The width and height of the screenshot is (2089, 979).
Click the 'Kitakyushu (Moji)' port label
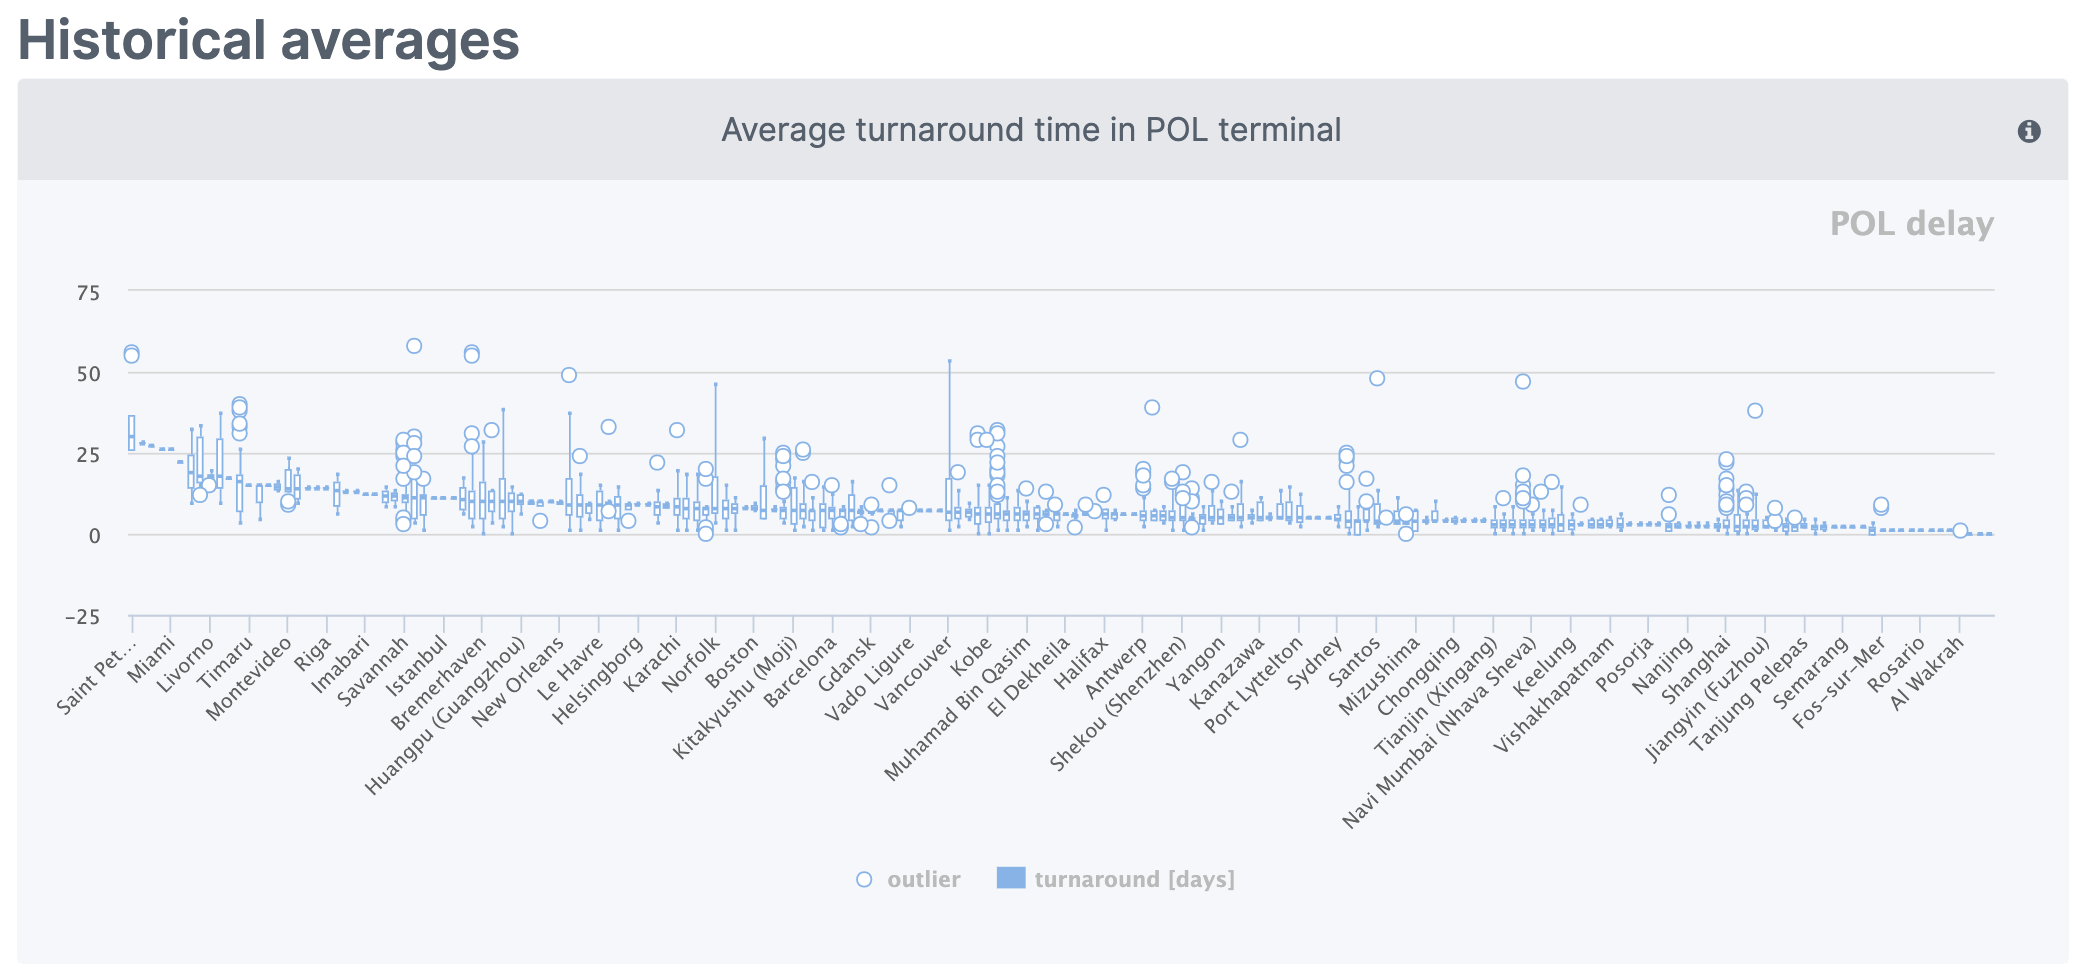pos(736,699)
